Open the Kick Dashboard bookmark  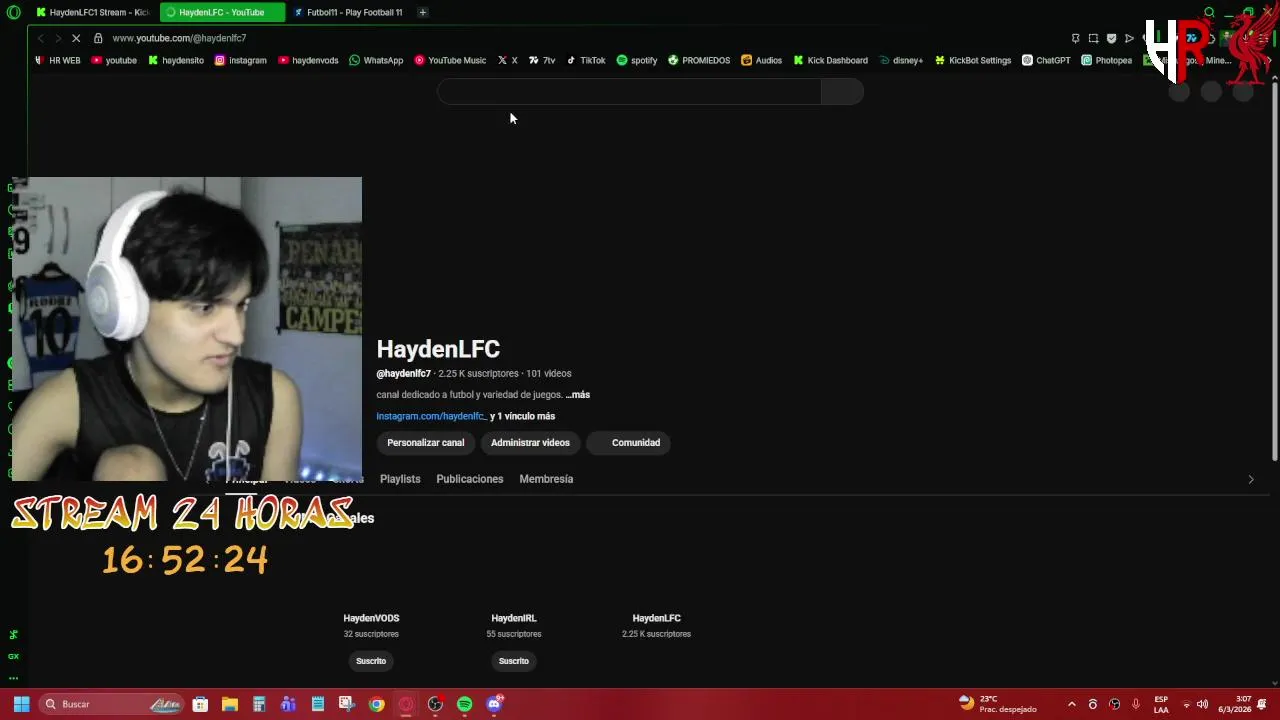pos(830,60)
